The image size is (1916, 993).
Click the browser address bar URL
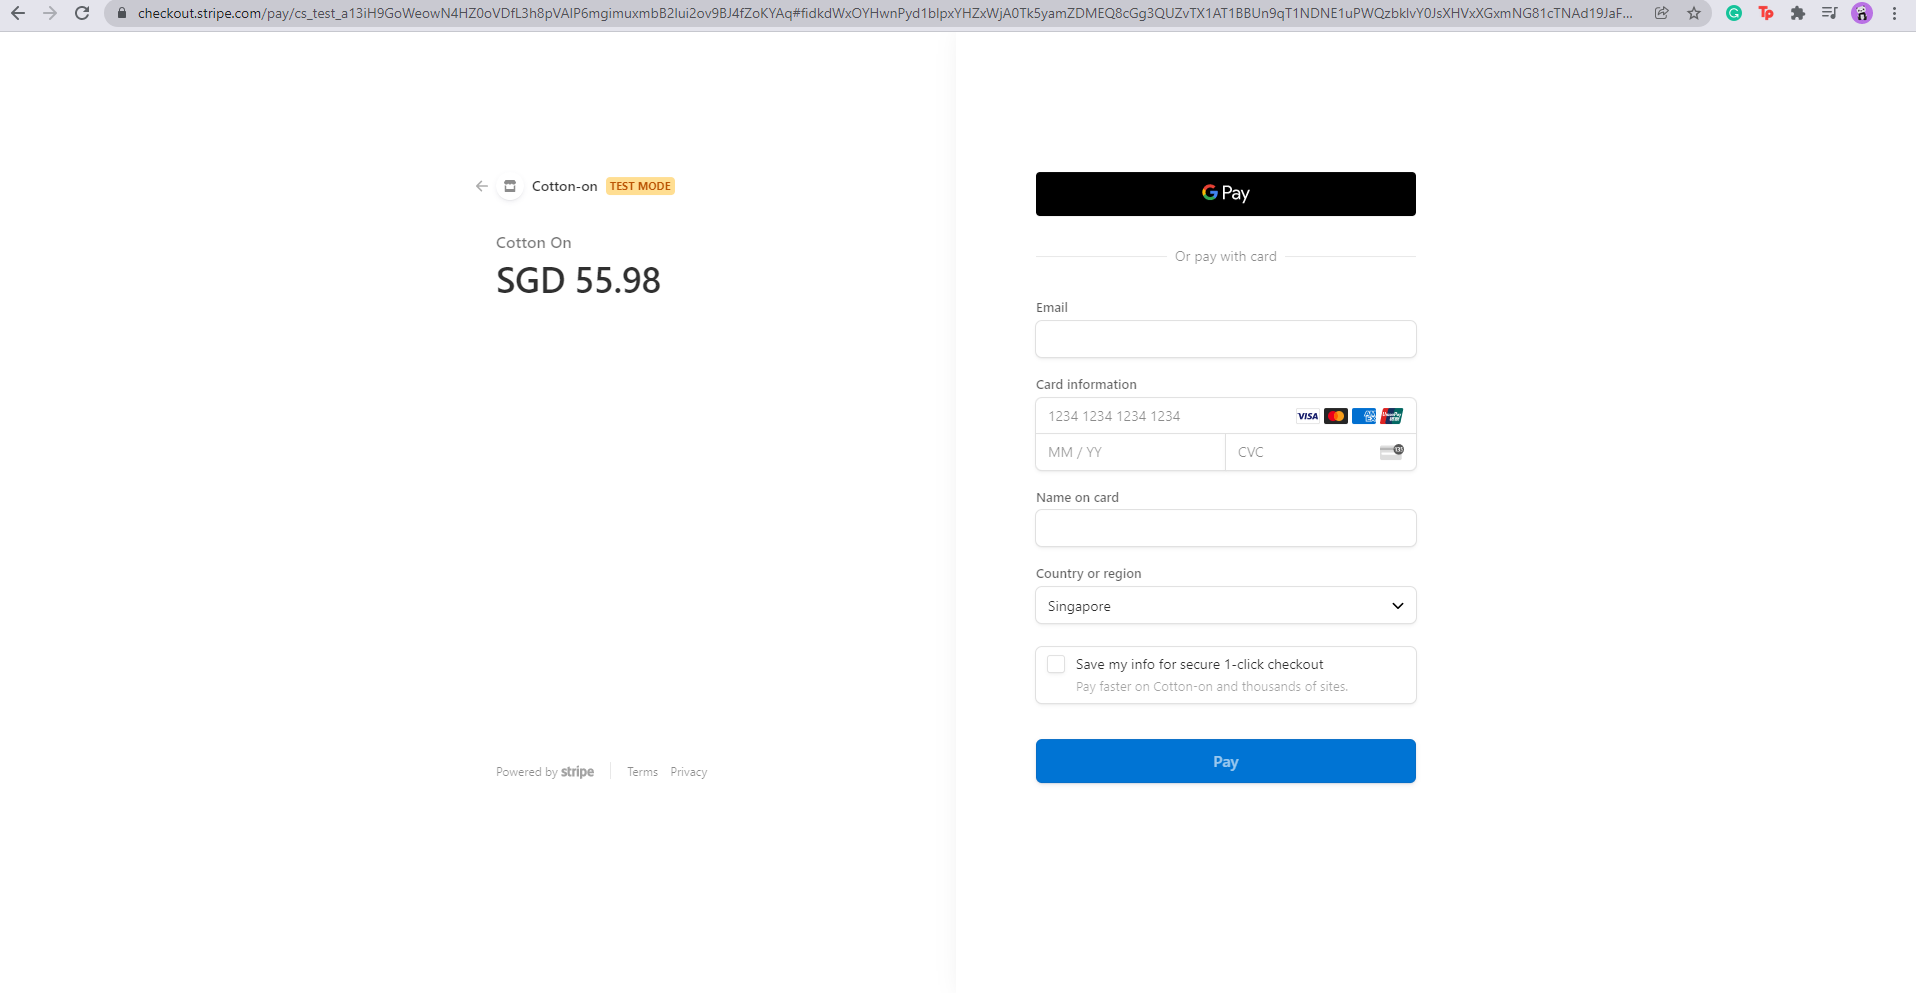(x=885, y=13)
